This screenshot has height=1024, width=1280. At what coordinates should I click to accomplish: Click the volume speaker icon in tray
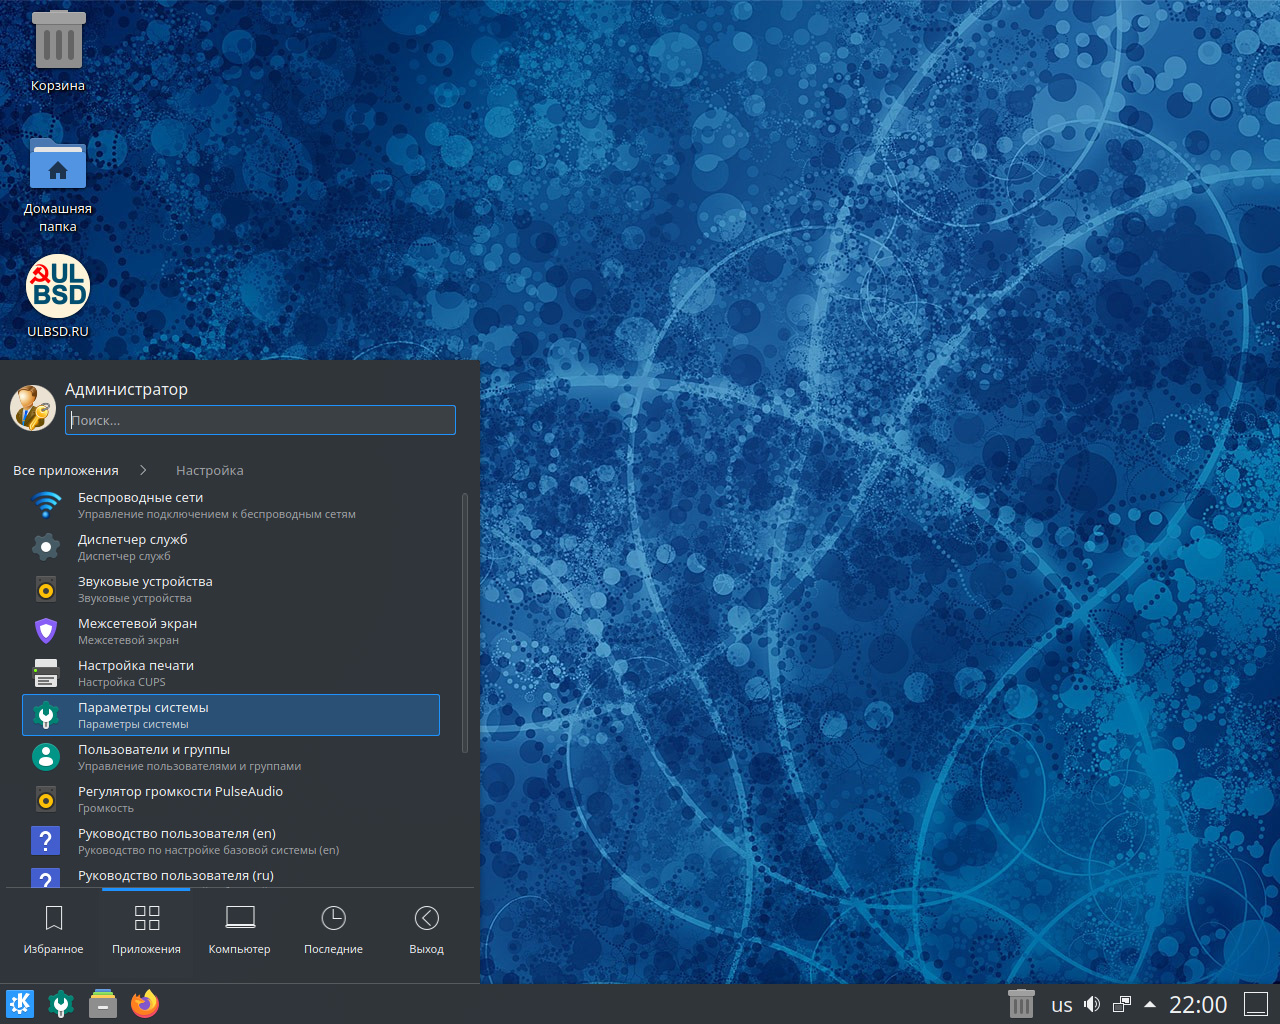point(1092,1004)
